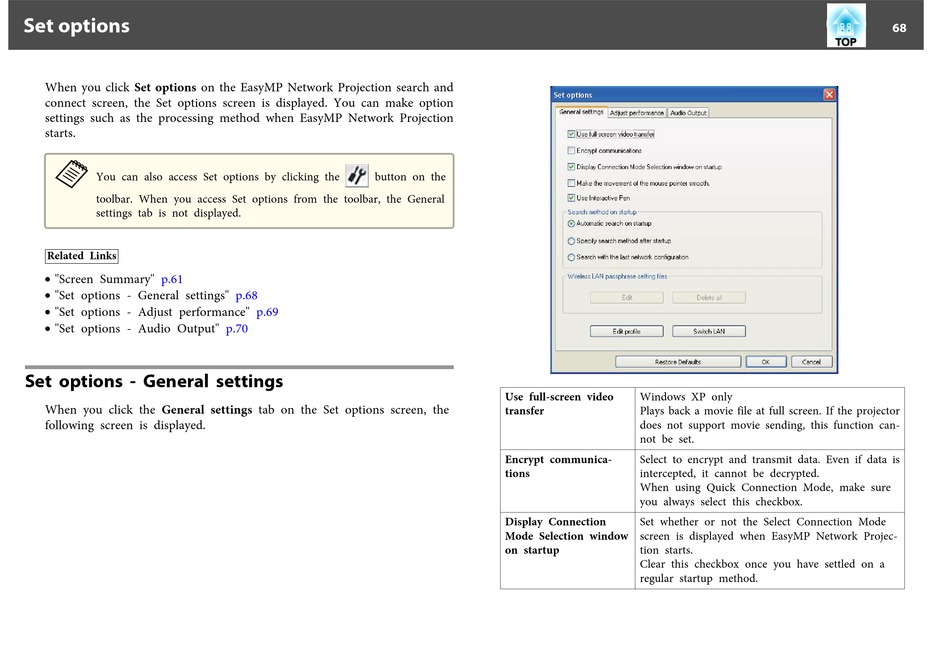Open the p.68 General settings link
This screenshot has height=660, width=950.
(247, 296)
